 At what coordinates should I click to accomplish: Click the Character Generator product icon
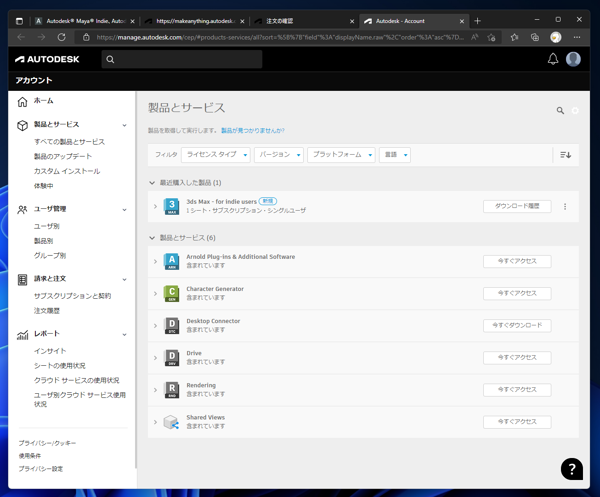(x=172, y=294)
